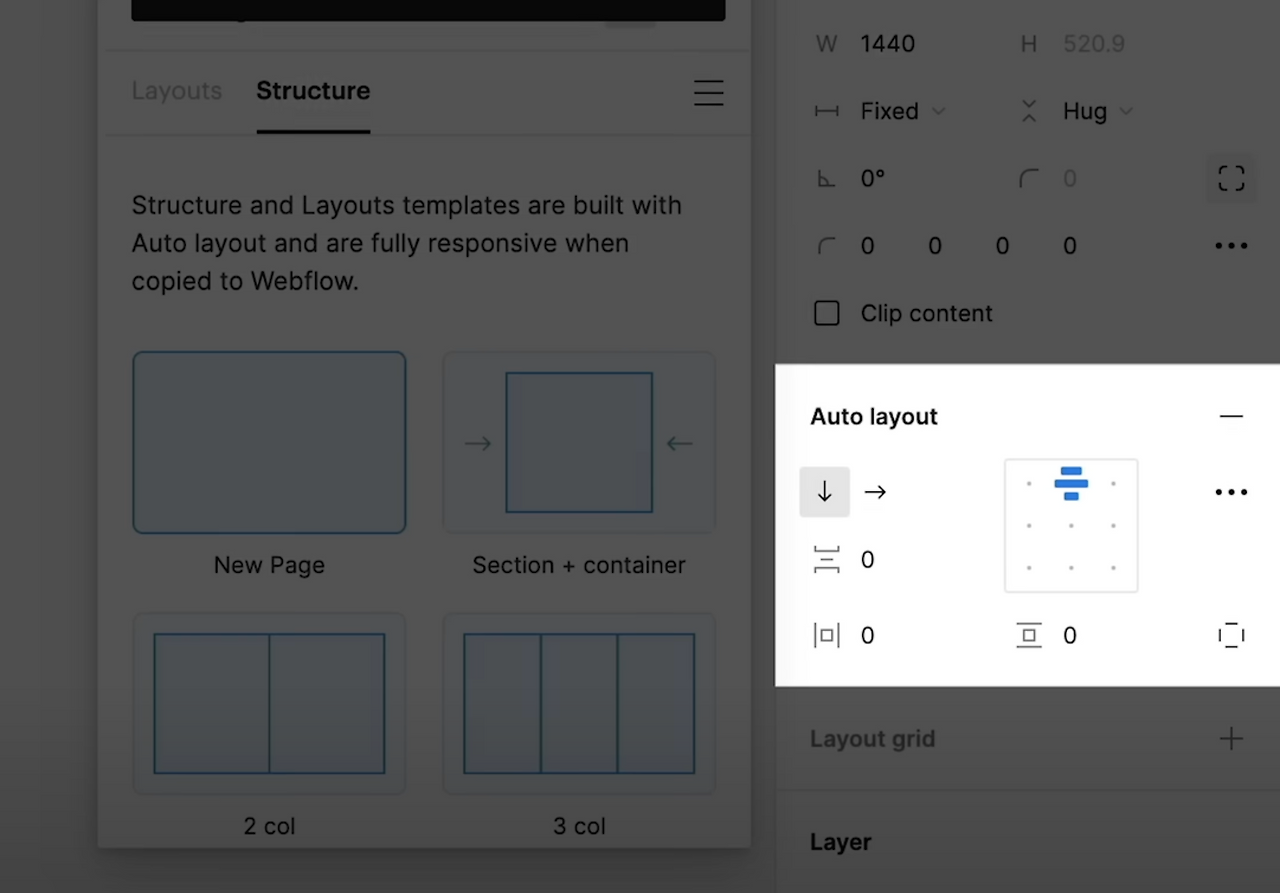Insert the New Page template
The height and width of the screenshot is (893, 1280).
pos(269,442)
